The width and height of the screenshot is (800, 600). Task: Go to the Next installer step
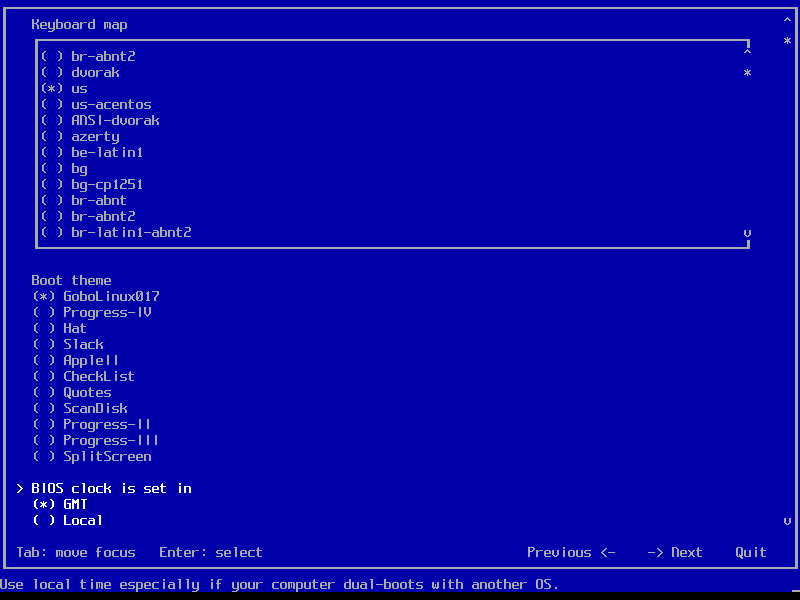coord(674,553)
